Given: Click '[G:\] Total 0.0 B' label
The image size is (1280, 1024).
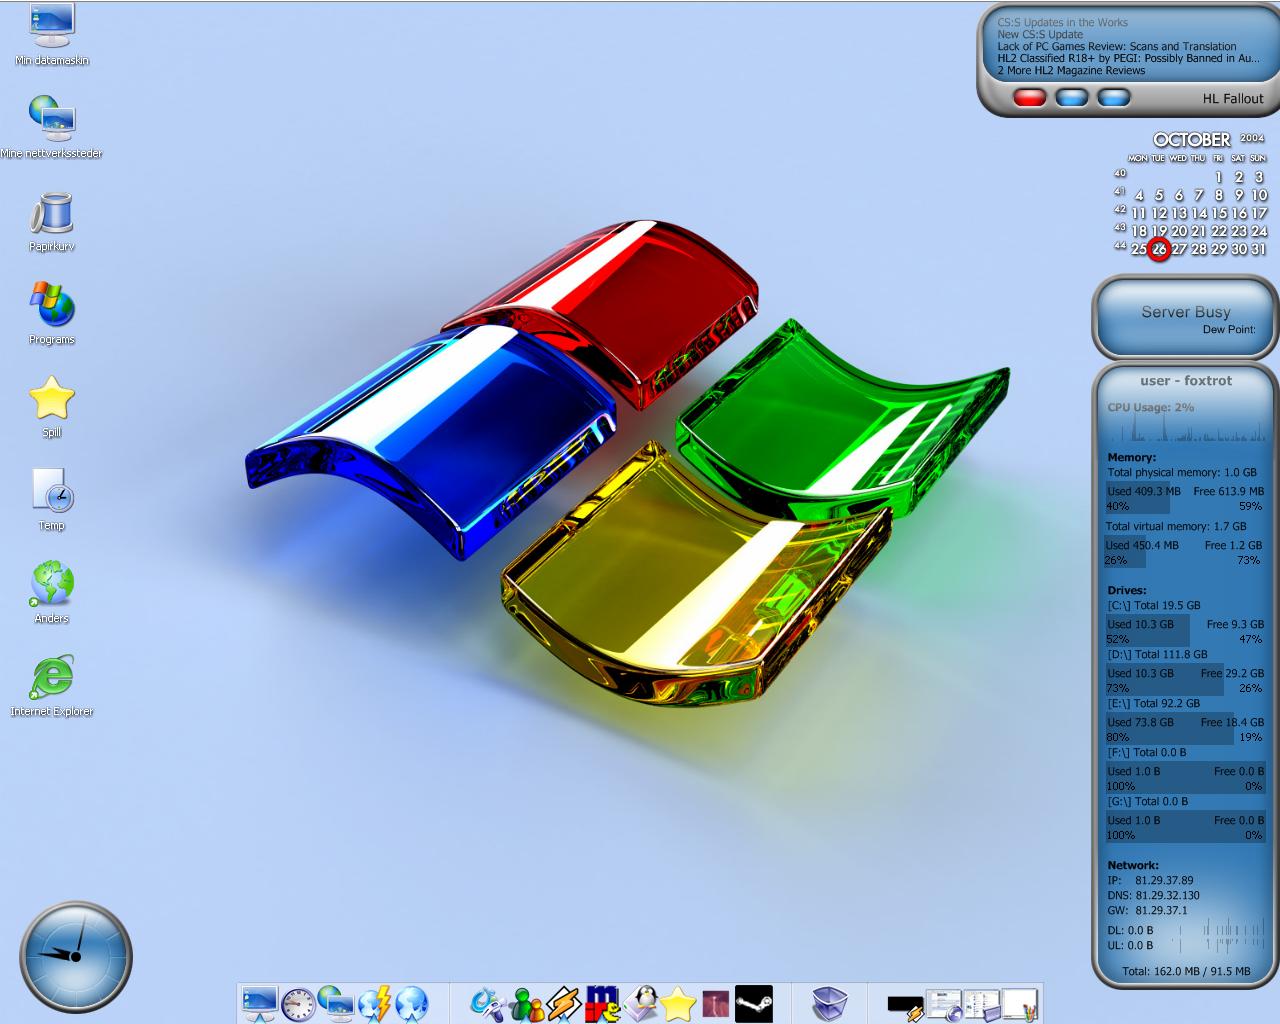Looking at the screenshot, I should (1148, 801).
